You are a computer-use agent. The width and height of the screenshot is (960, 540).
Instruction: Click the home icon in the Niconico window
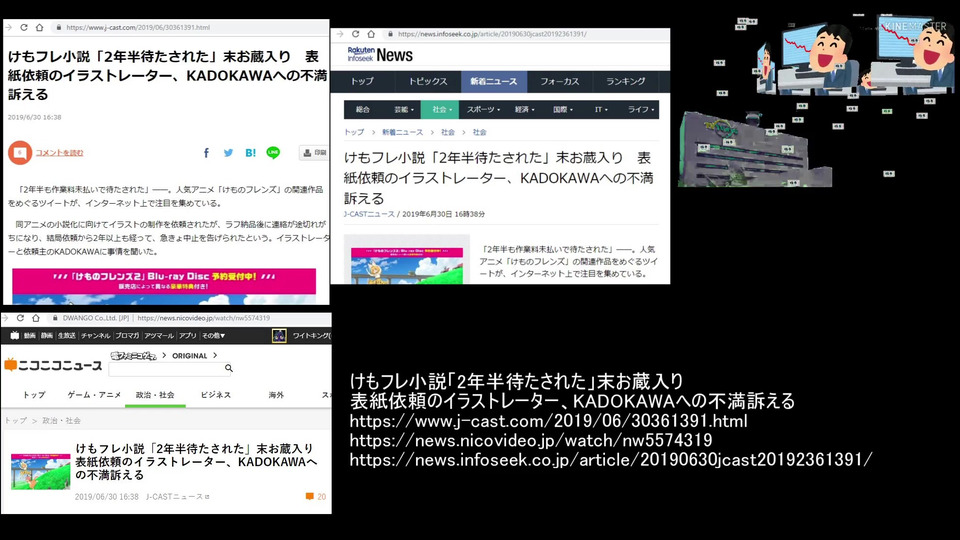pos(36,318)
